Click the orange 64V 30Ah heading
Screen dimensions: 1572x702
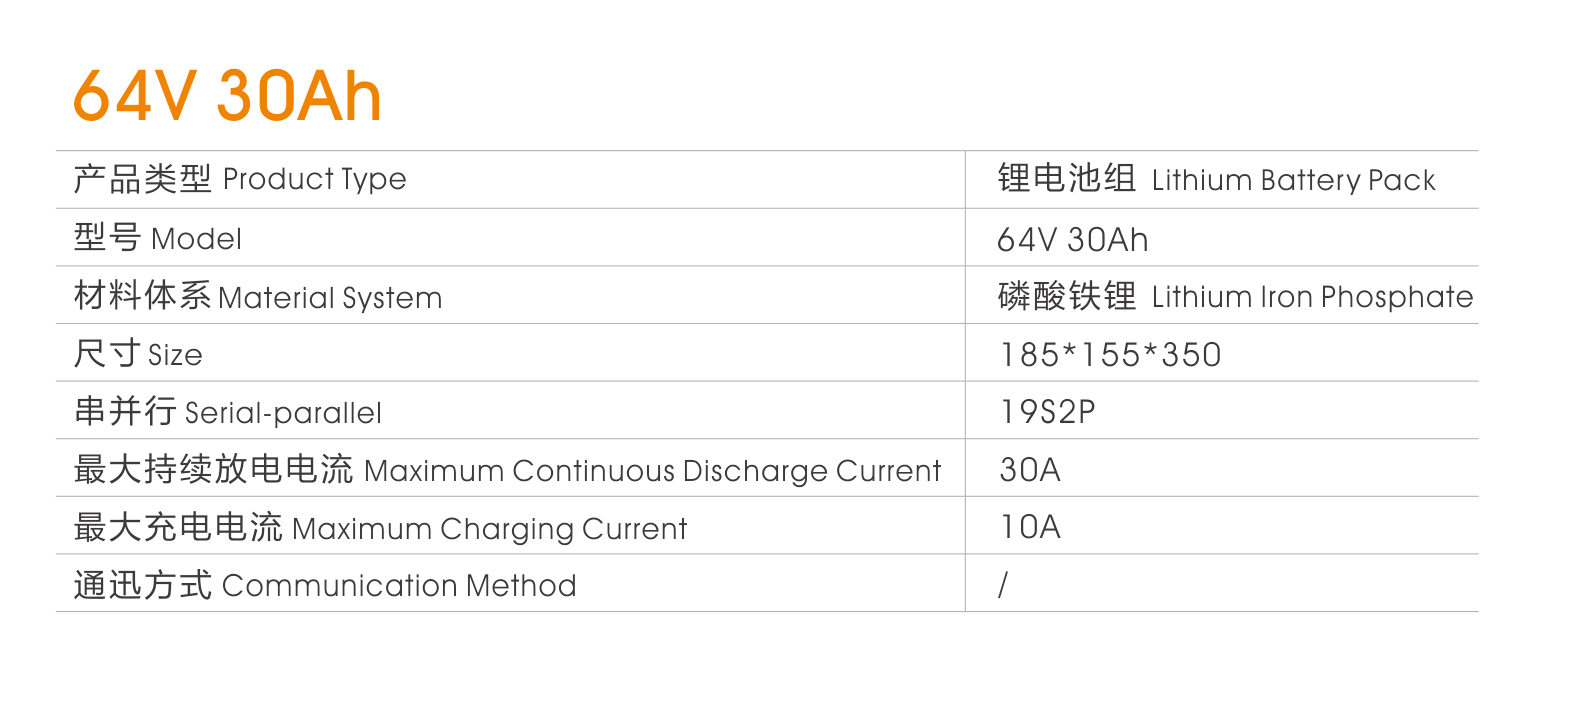coord(227,97)
